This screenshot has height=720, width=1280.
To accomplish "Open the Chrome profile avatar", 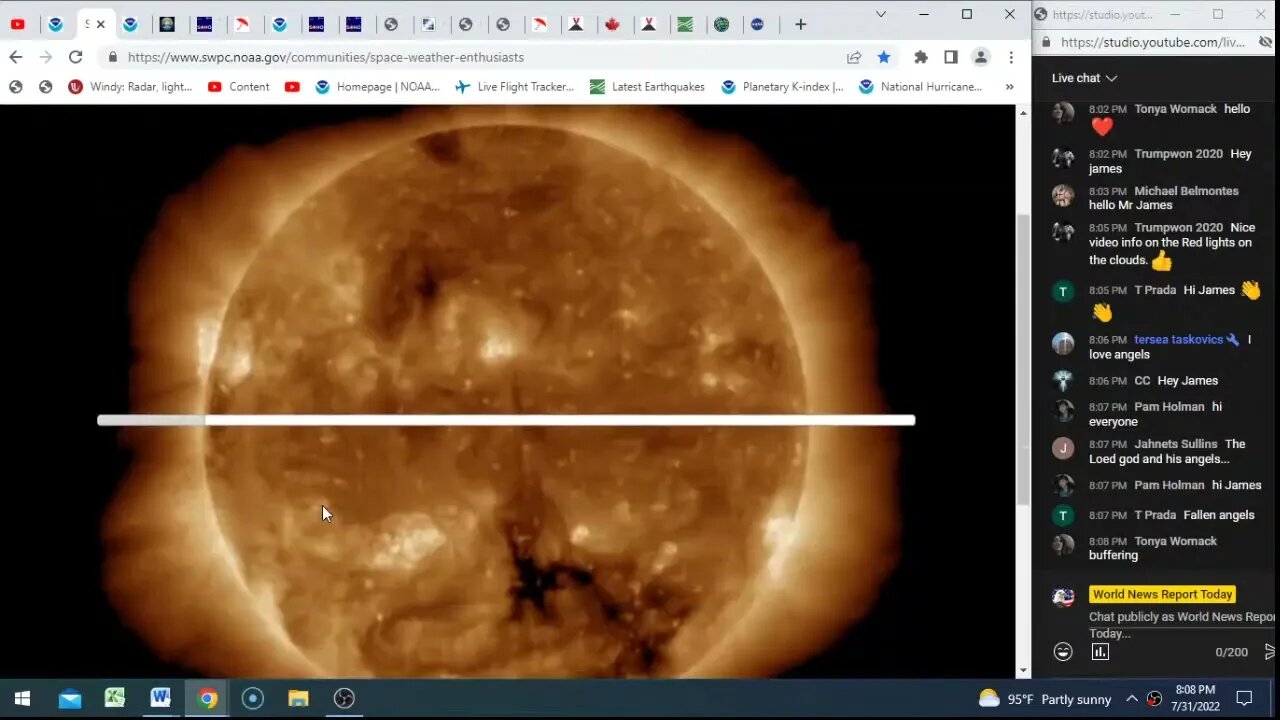I will coord(981,57).
